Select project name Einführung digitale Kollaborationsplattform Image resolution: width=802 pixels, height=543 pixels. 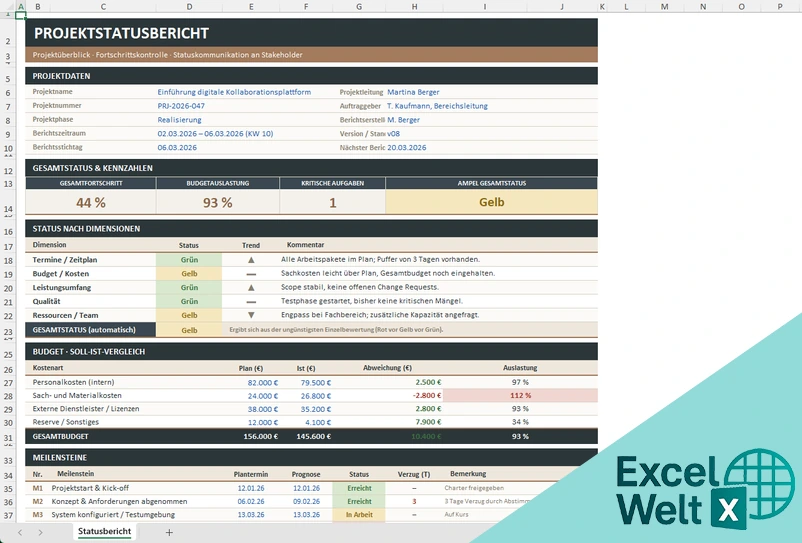point(234,92)
